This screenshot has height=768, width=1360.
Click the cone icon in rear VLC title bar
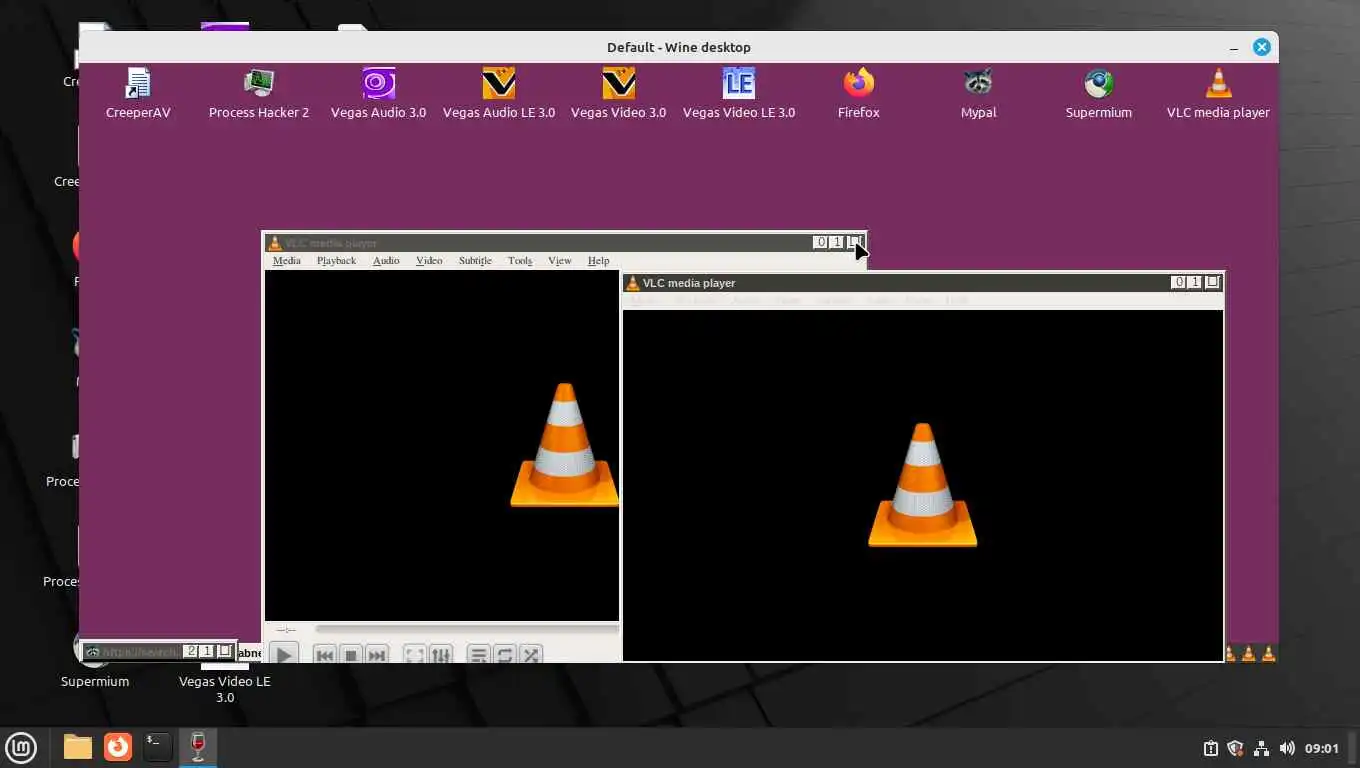coord(275,242)
